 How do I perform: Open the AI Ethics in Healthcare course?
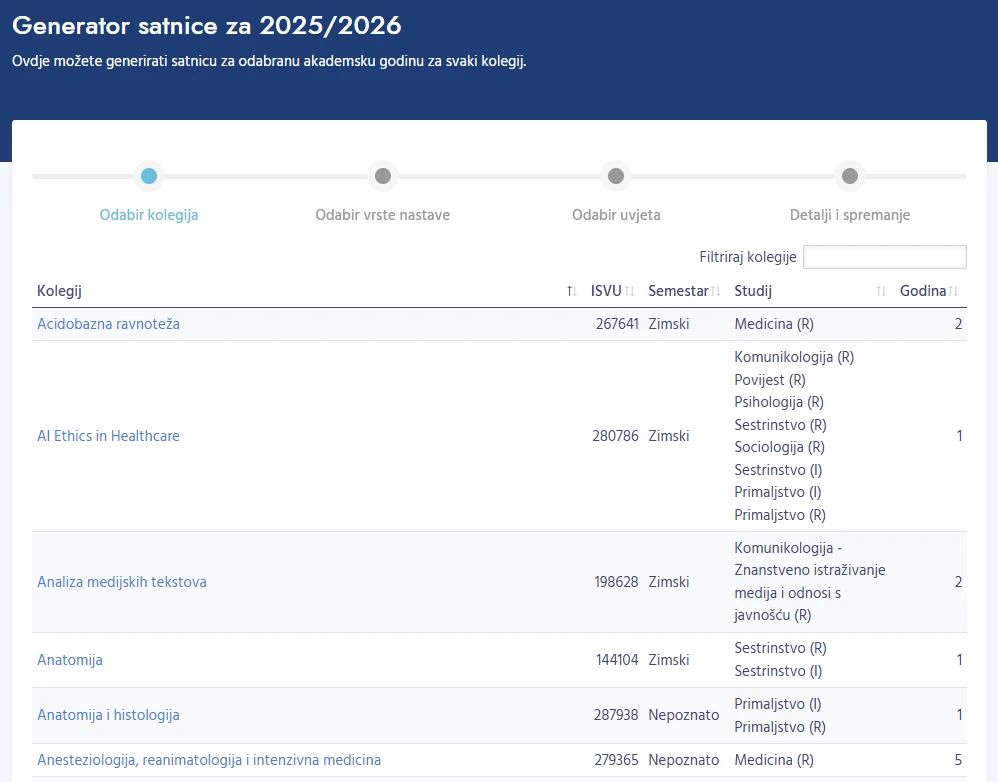tap(108, 436)
